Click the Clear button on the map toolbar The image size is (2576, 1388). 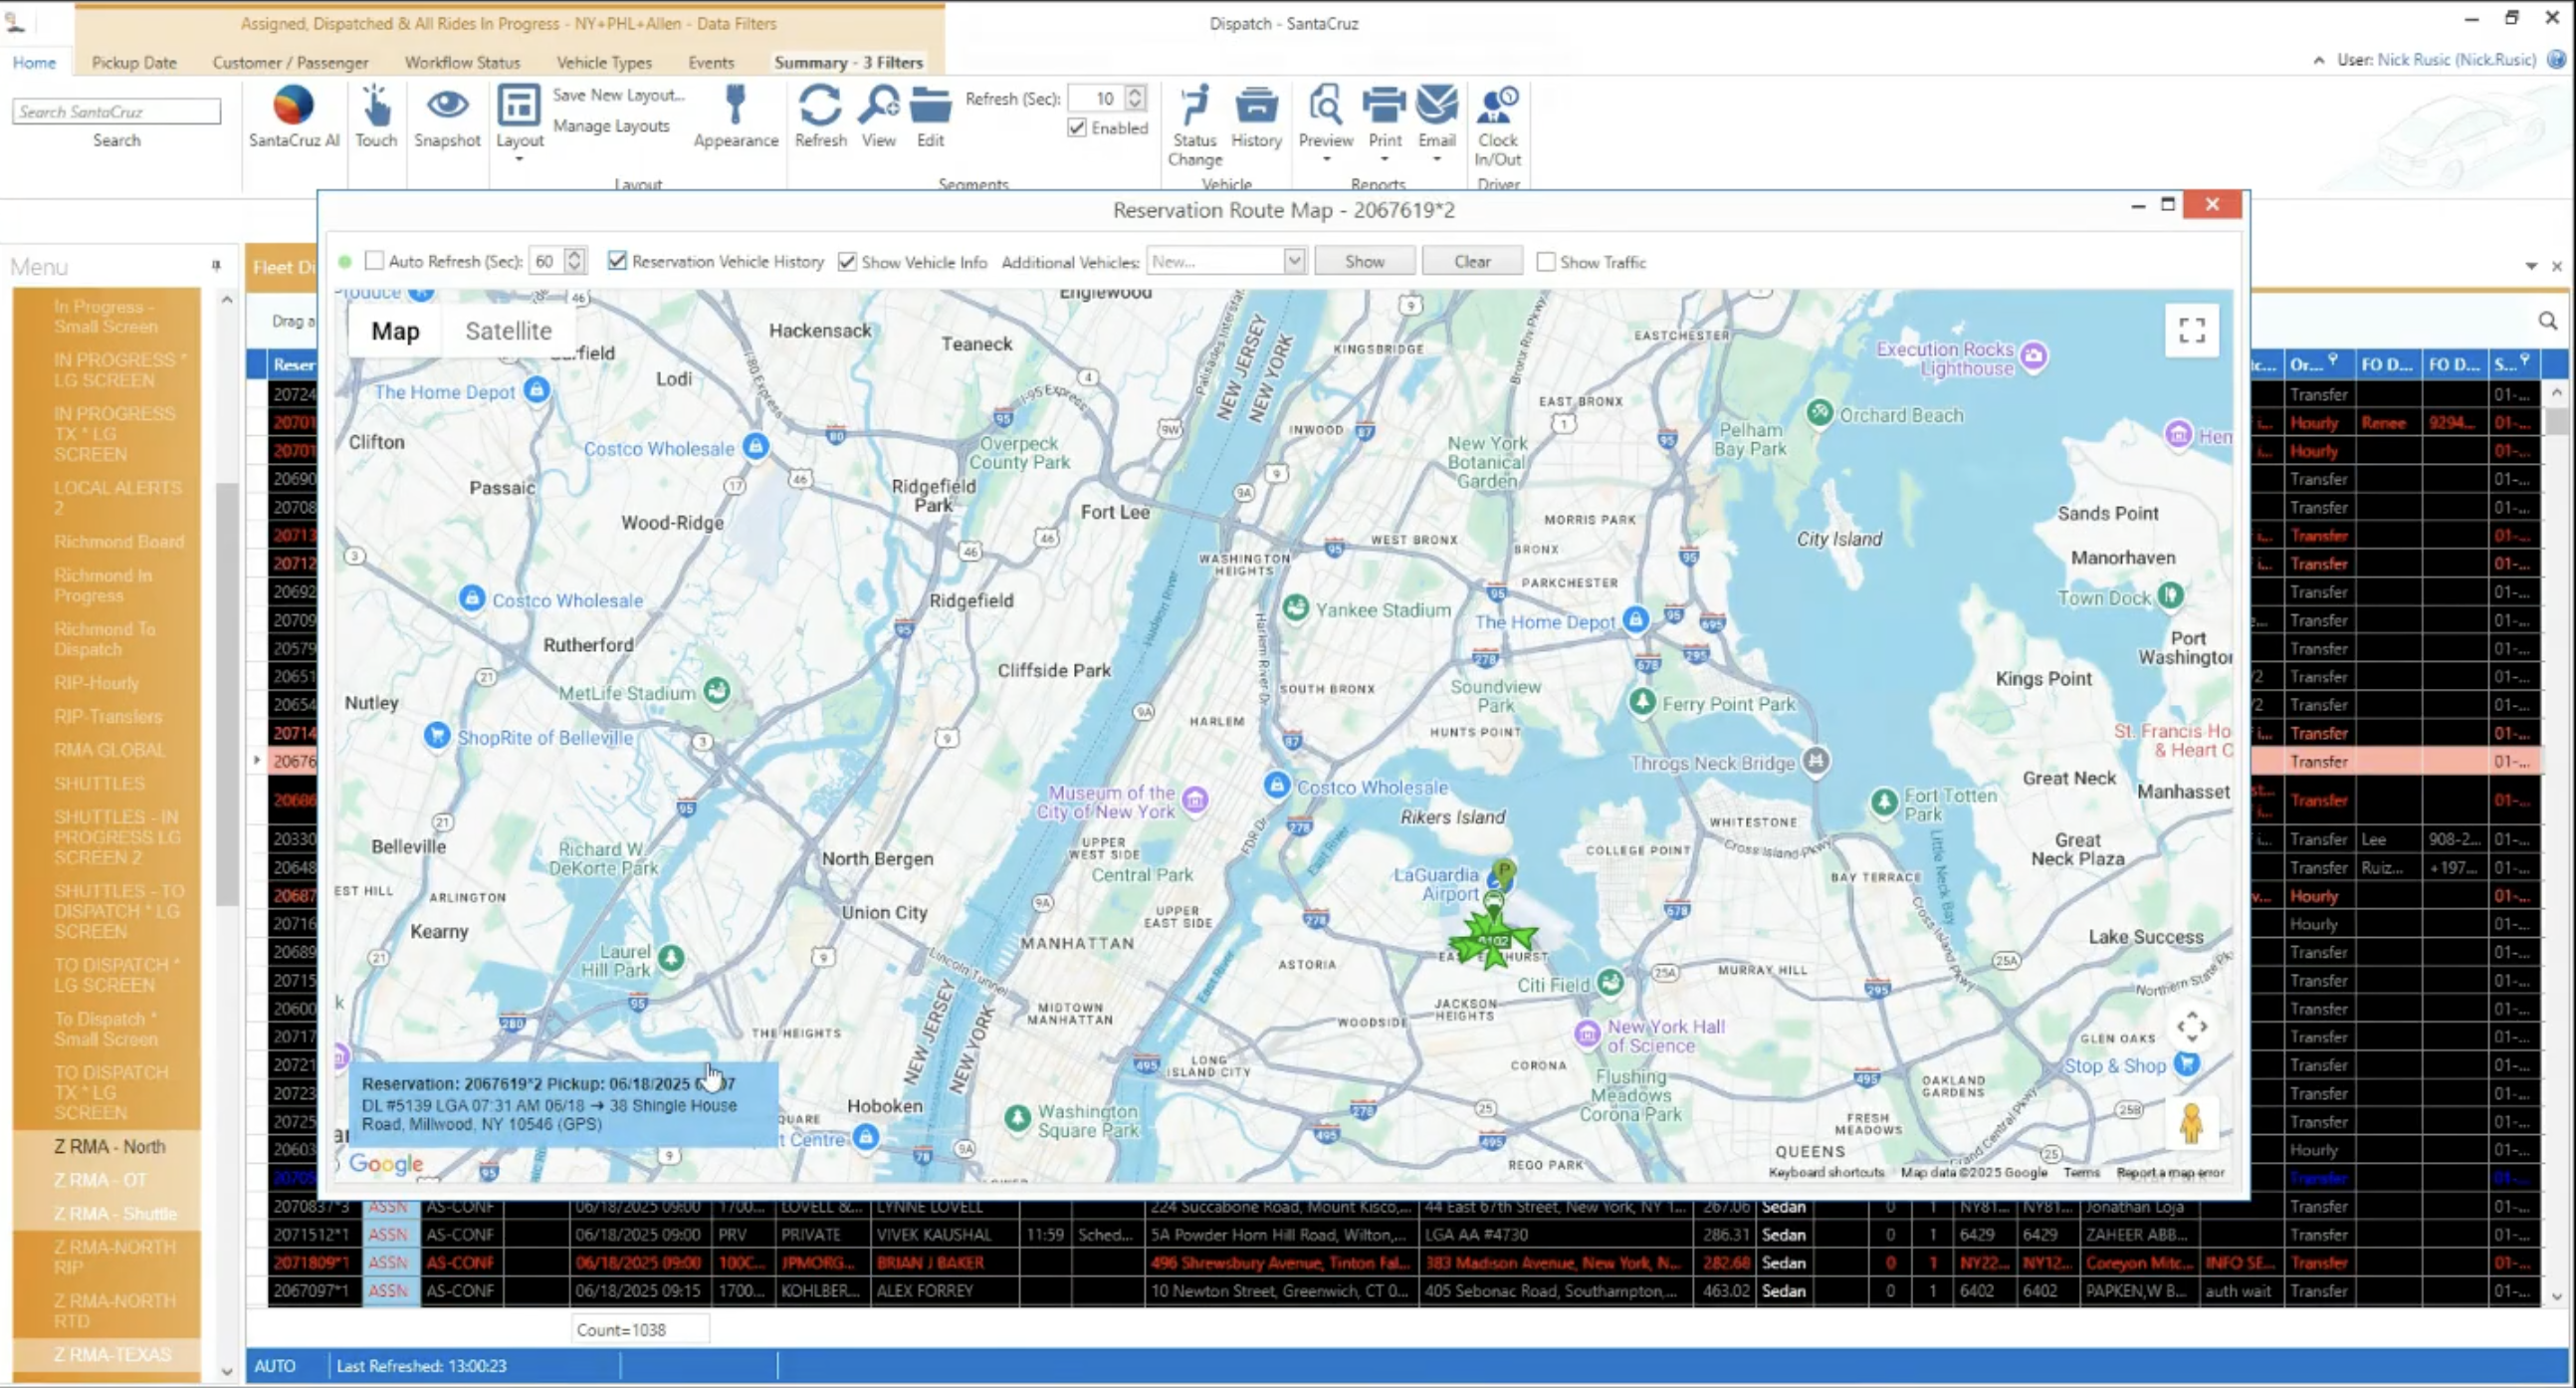point(1471,260)
